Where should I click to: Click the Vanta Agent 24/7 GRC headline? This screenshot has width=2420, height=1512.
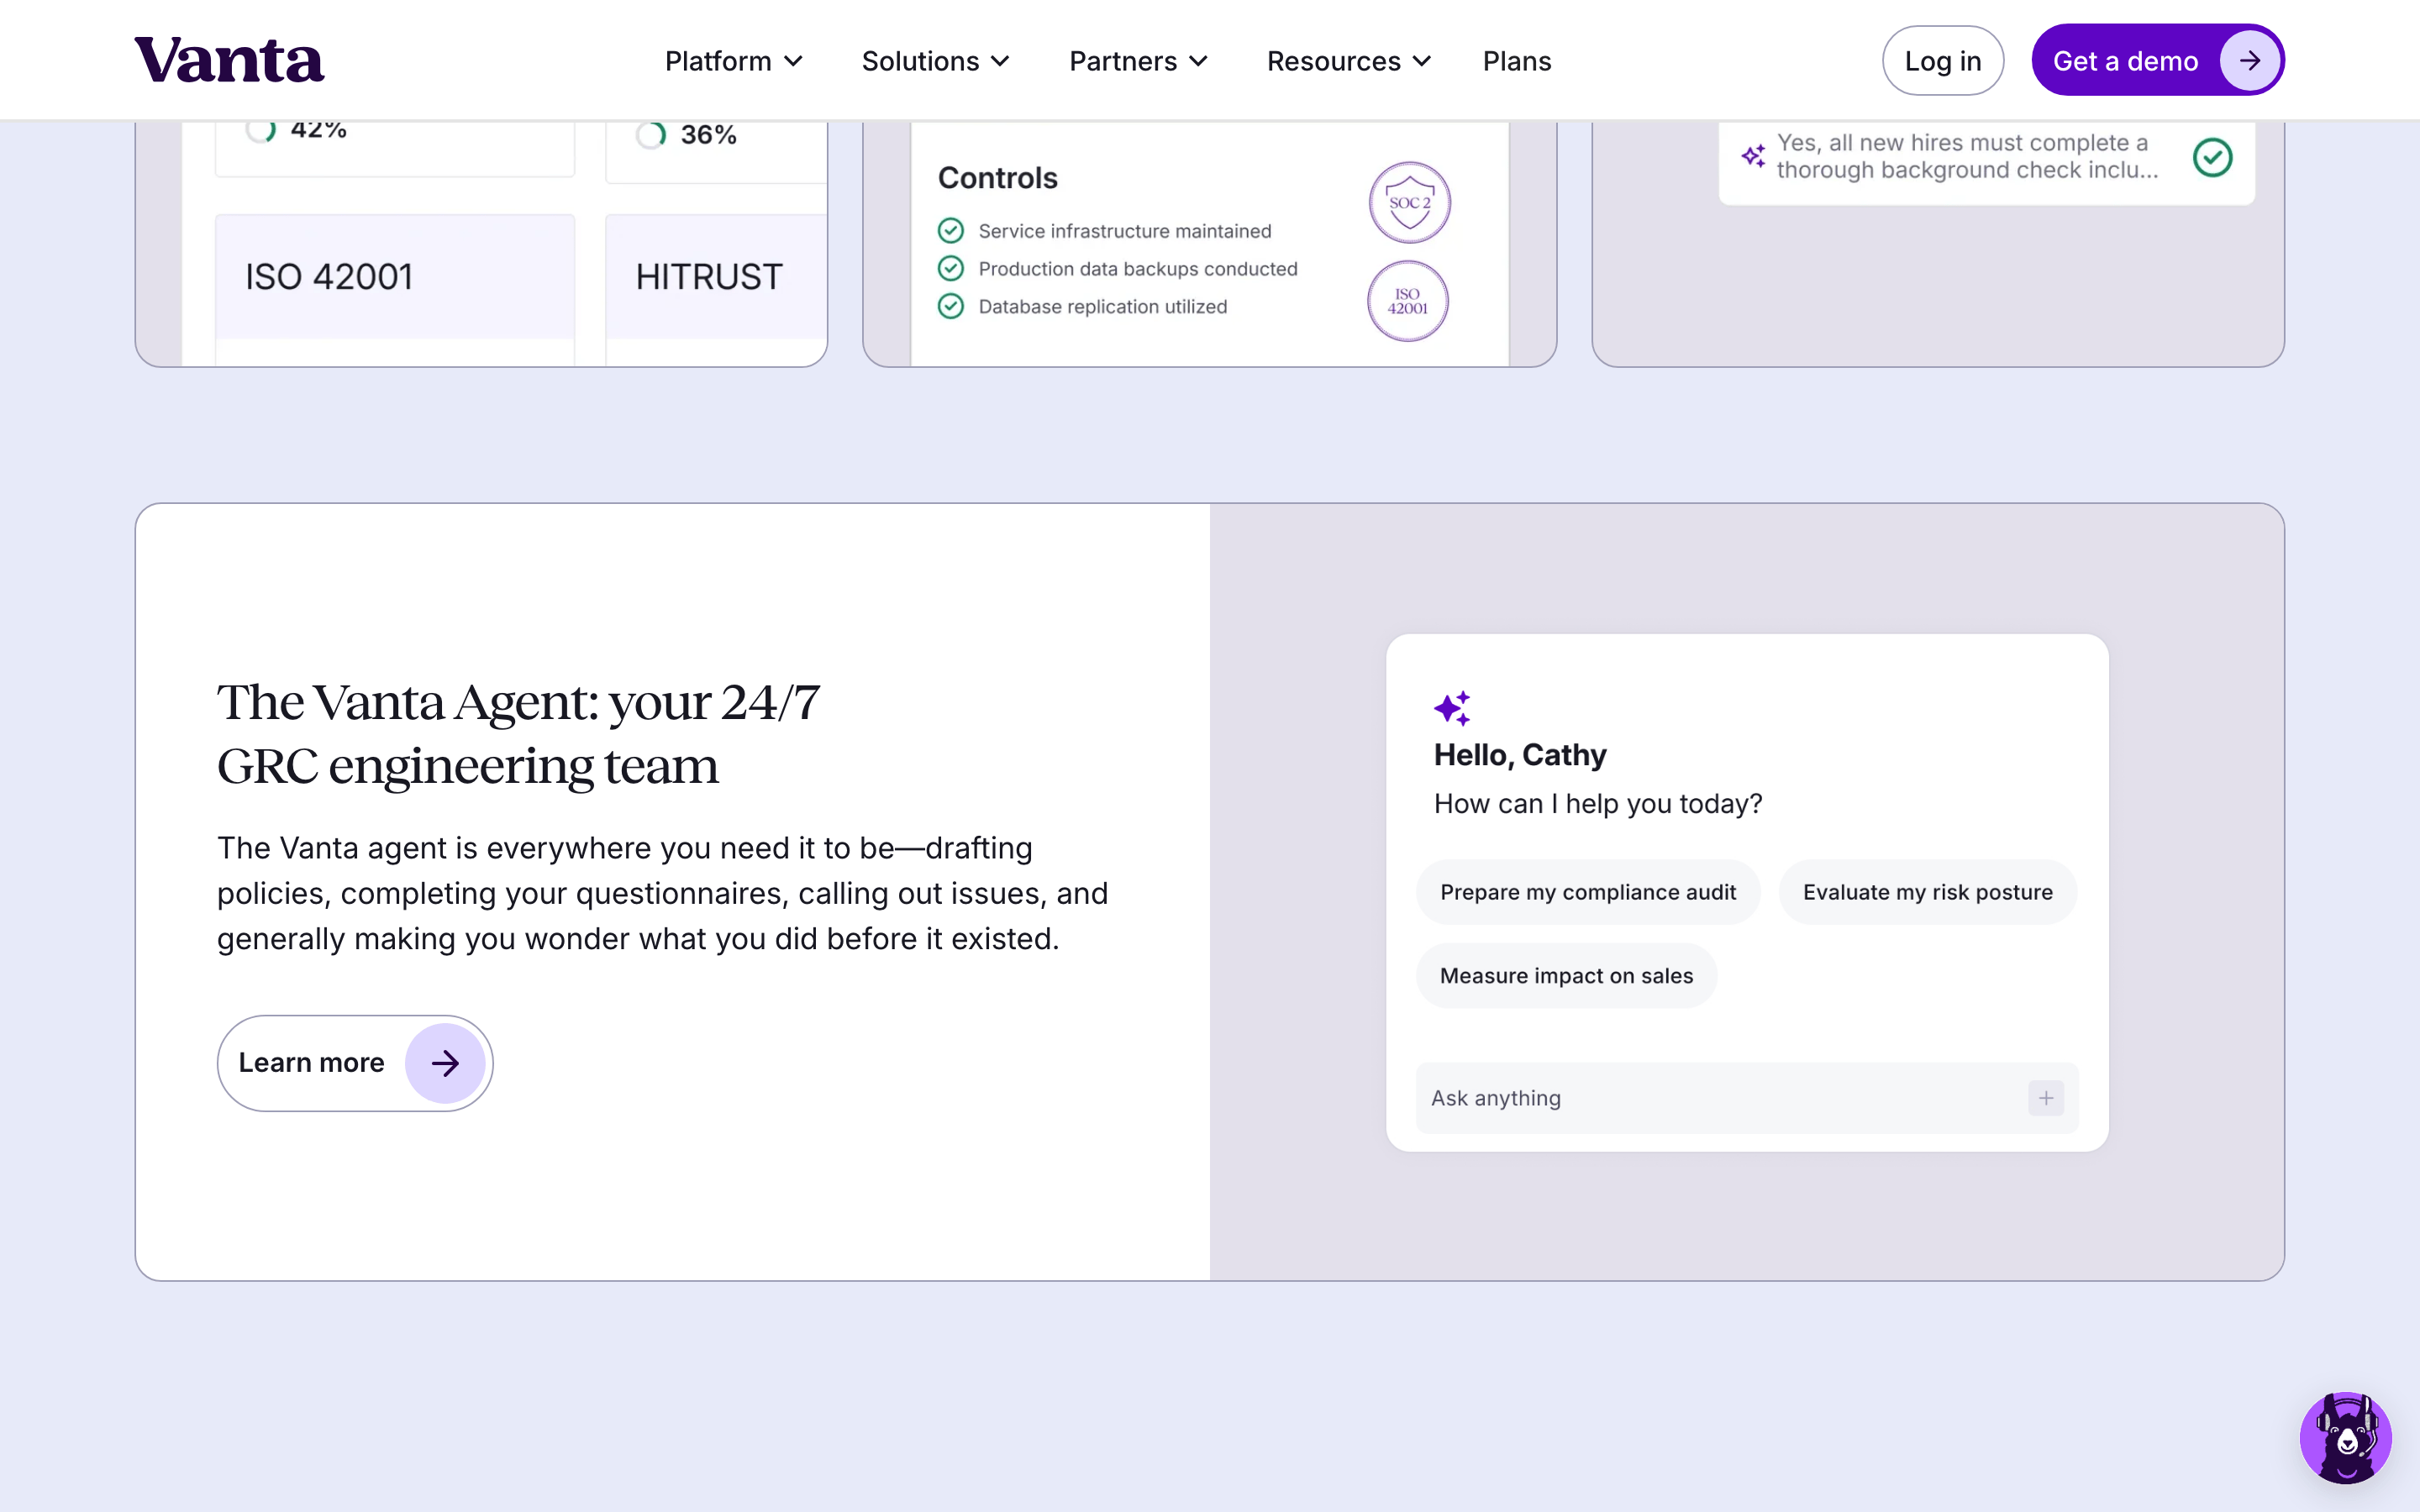(x=519, y=734)
